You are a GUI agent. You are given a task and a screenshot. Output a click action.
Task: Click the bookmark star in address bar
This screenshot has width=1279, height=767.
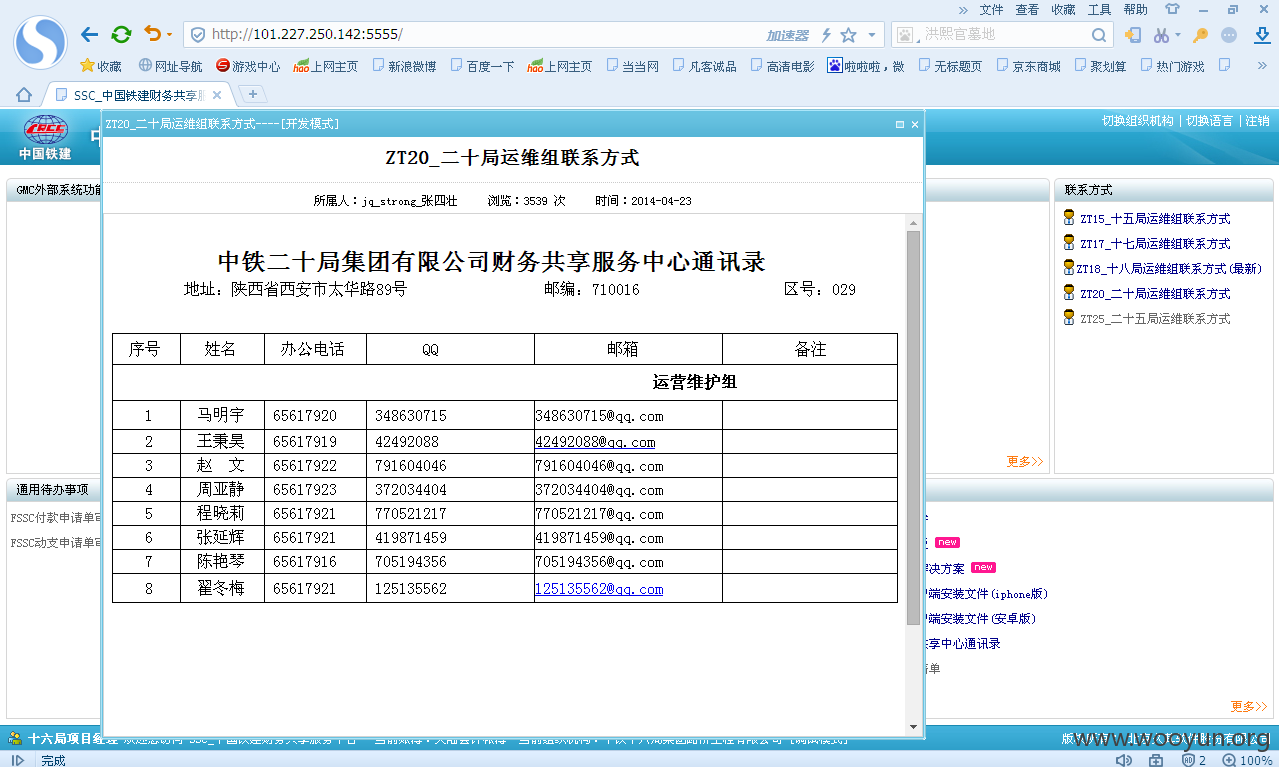click(848, 35)
